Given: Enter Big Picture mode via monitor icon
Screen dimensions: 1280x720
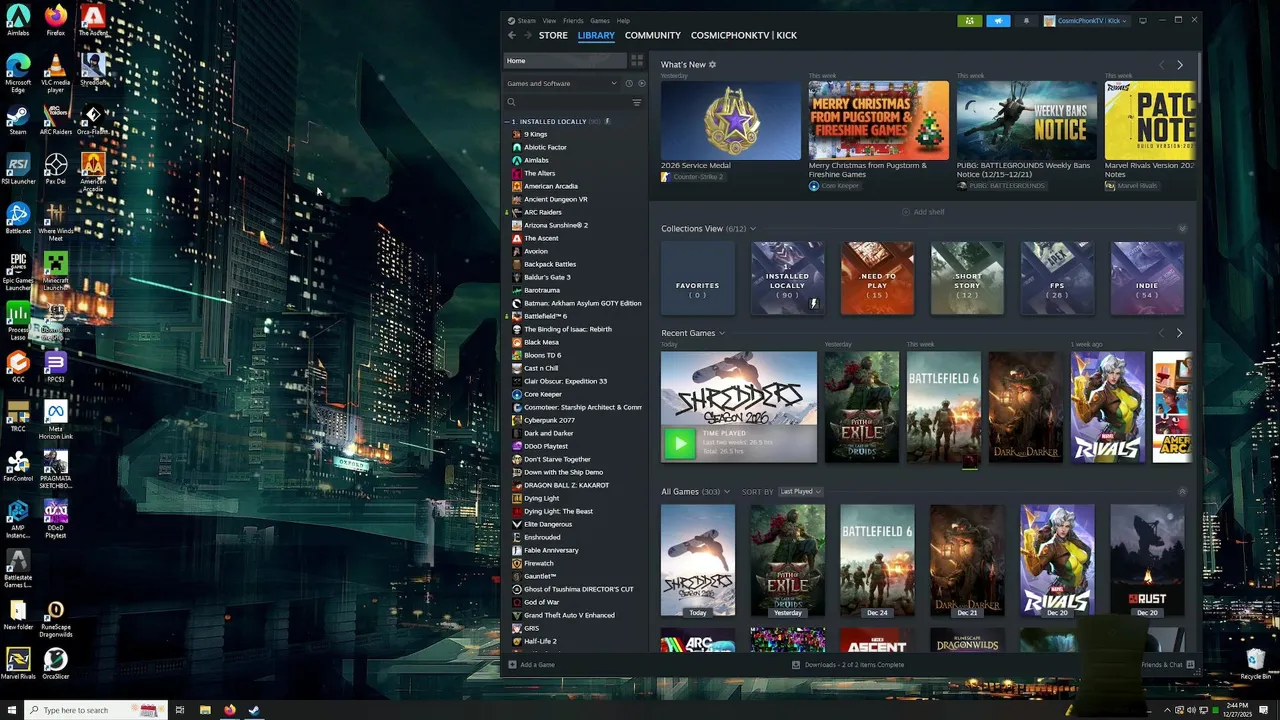Looking at the screenshot, I should tap(1143, 21).
